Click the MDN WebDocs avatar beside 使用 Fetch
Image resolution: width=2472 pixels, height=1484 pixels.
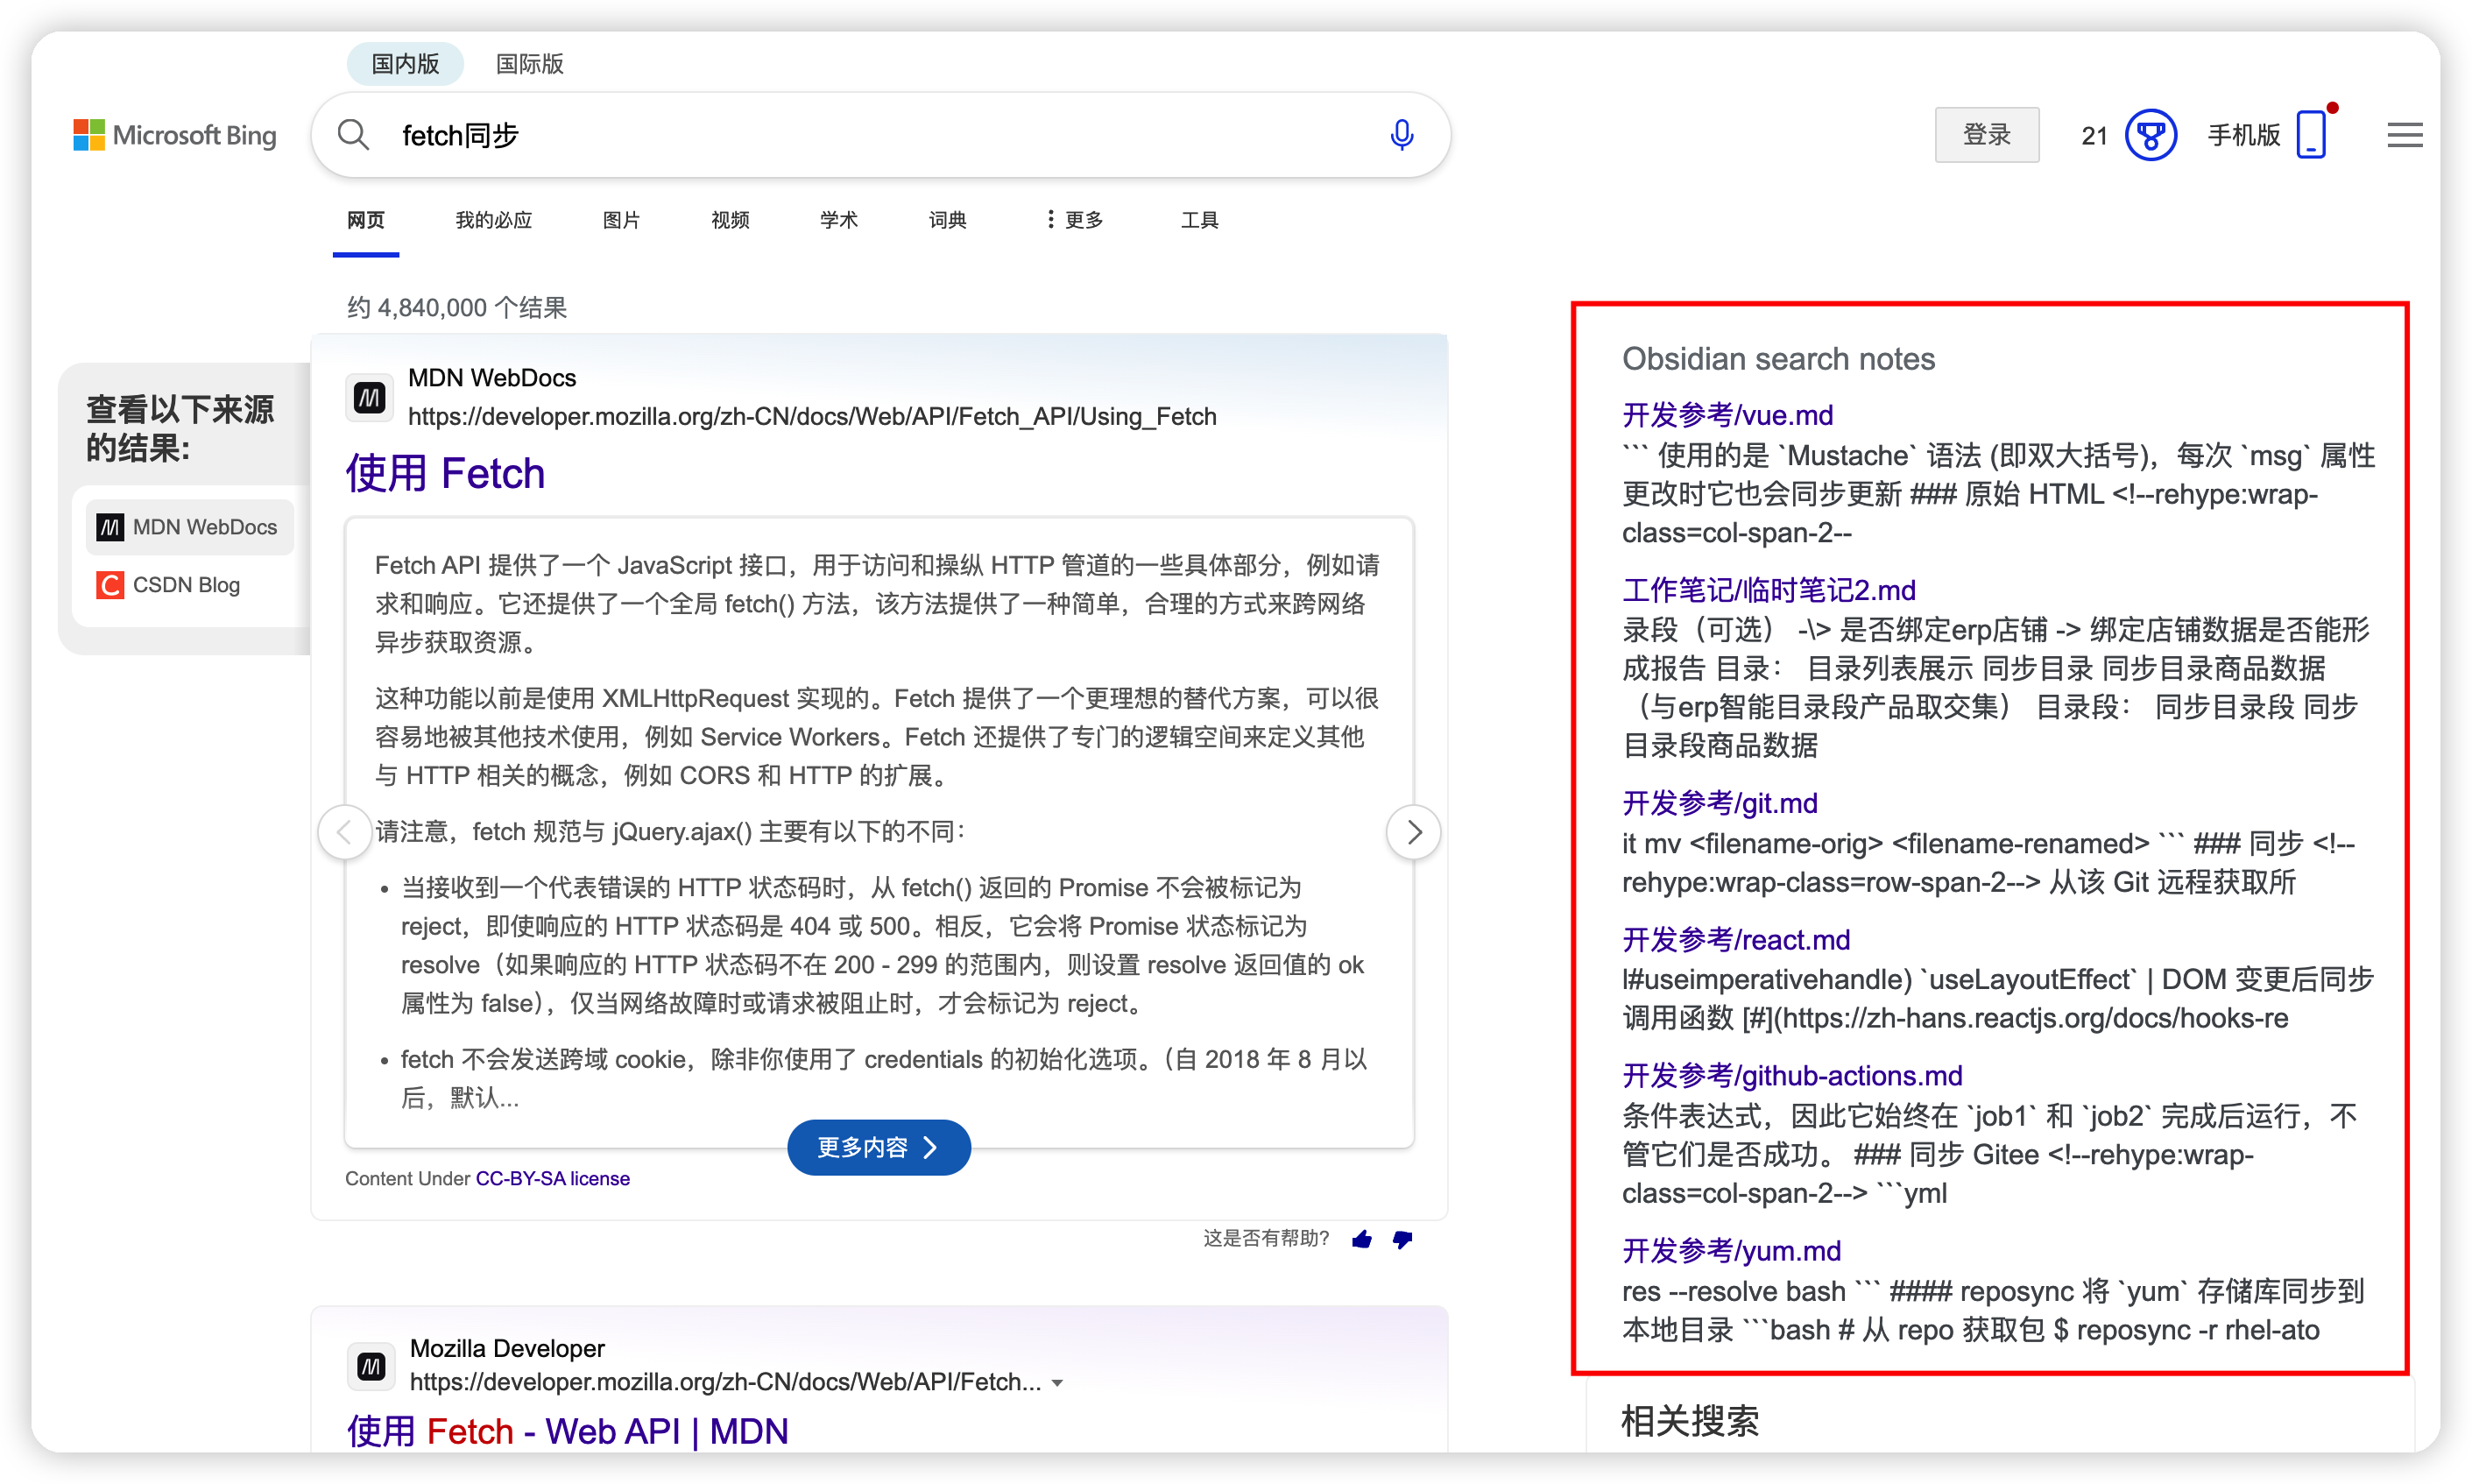369,397
